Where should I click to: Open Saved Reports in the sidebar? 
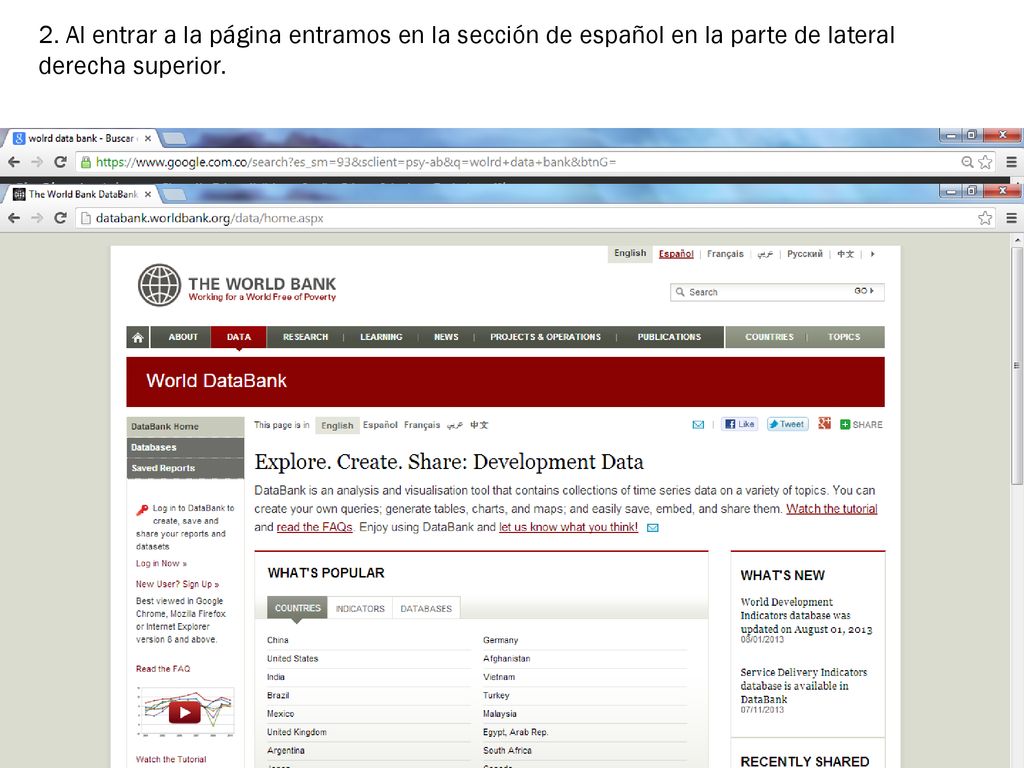tap(185, 468)
